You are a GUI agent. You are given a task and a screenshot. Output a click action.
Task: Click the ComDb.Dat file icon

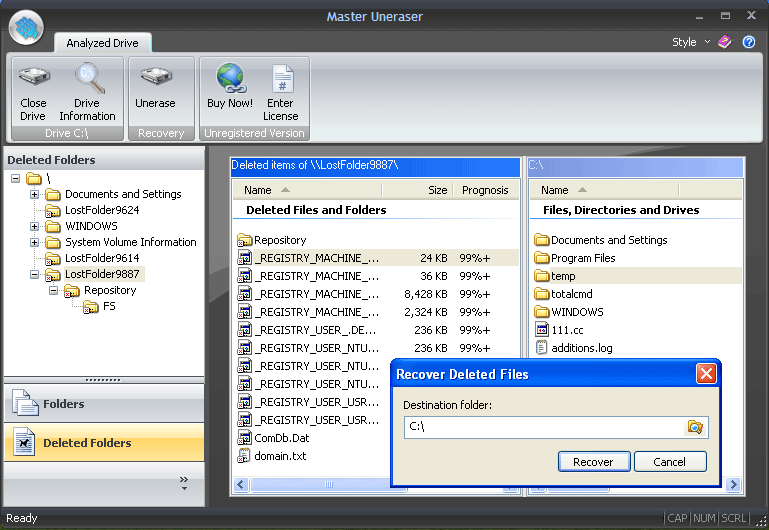pos(244,438)
